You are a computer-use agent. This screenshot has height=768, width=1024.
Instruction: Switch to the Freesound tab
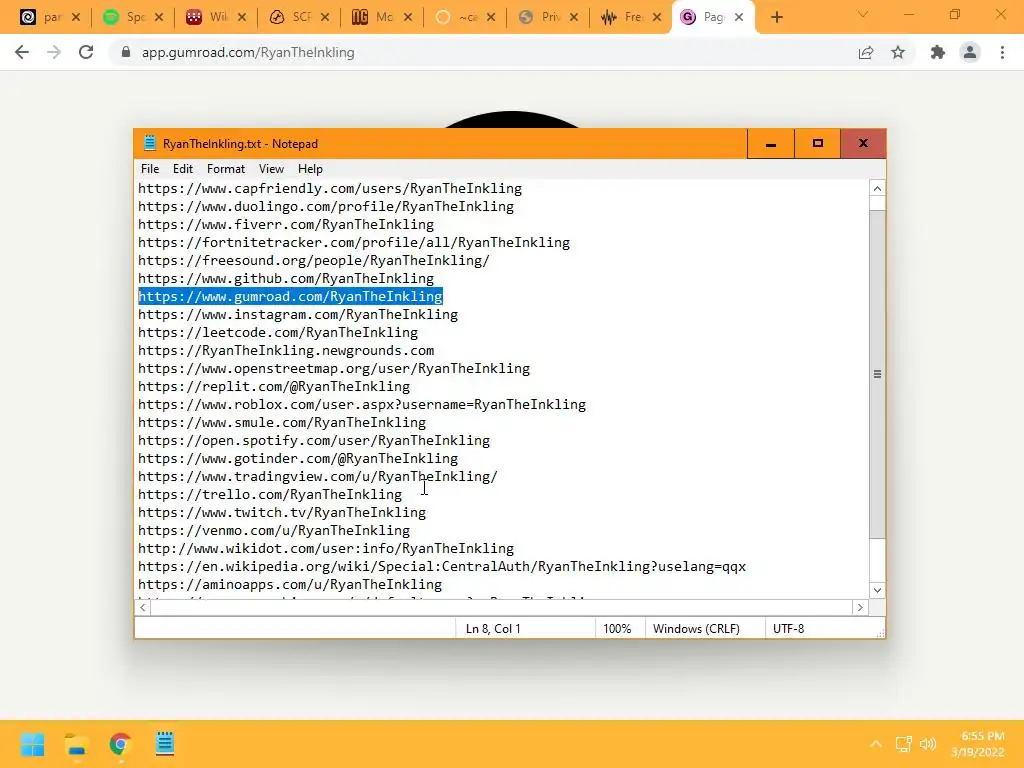tap(631, 18)
